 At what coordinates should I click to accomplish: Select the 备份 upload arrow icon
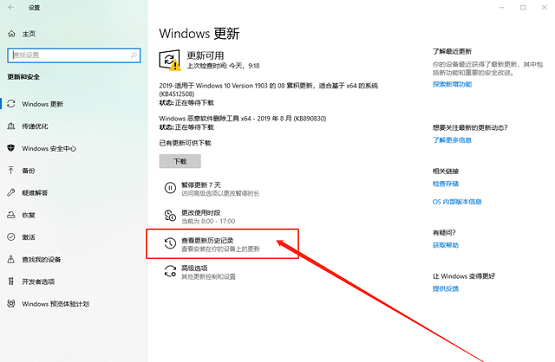[x=11, y=170]
